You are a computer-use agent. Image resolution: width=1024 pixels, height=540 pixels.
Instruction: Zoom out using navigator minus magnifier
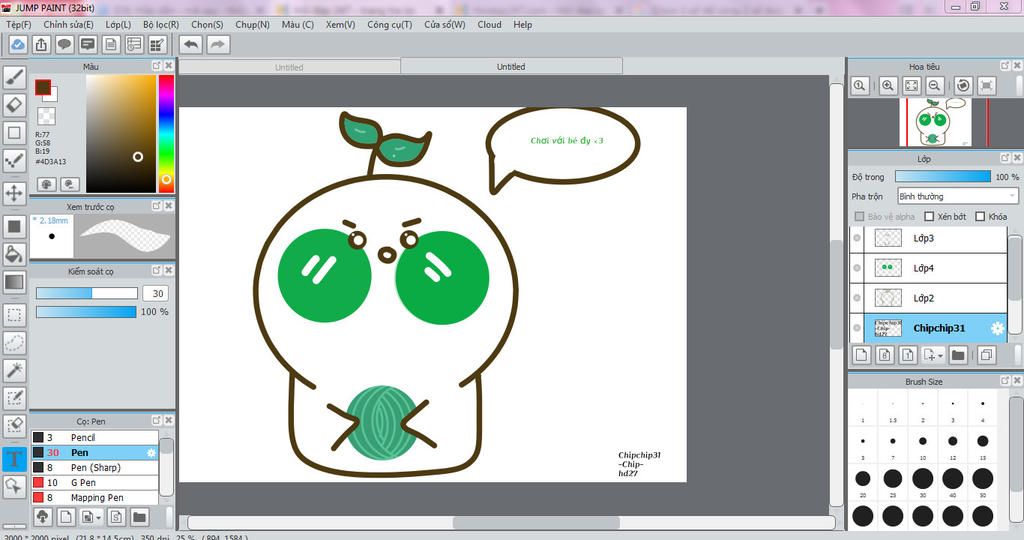point(935,86)
